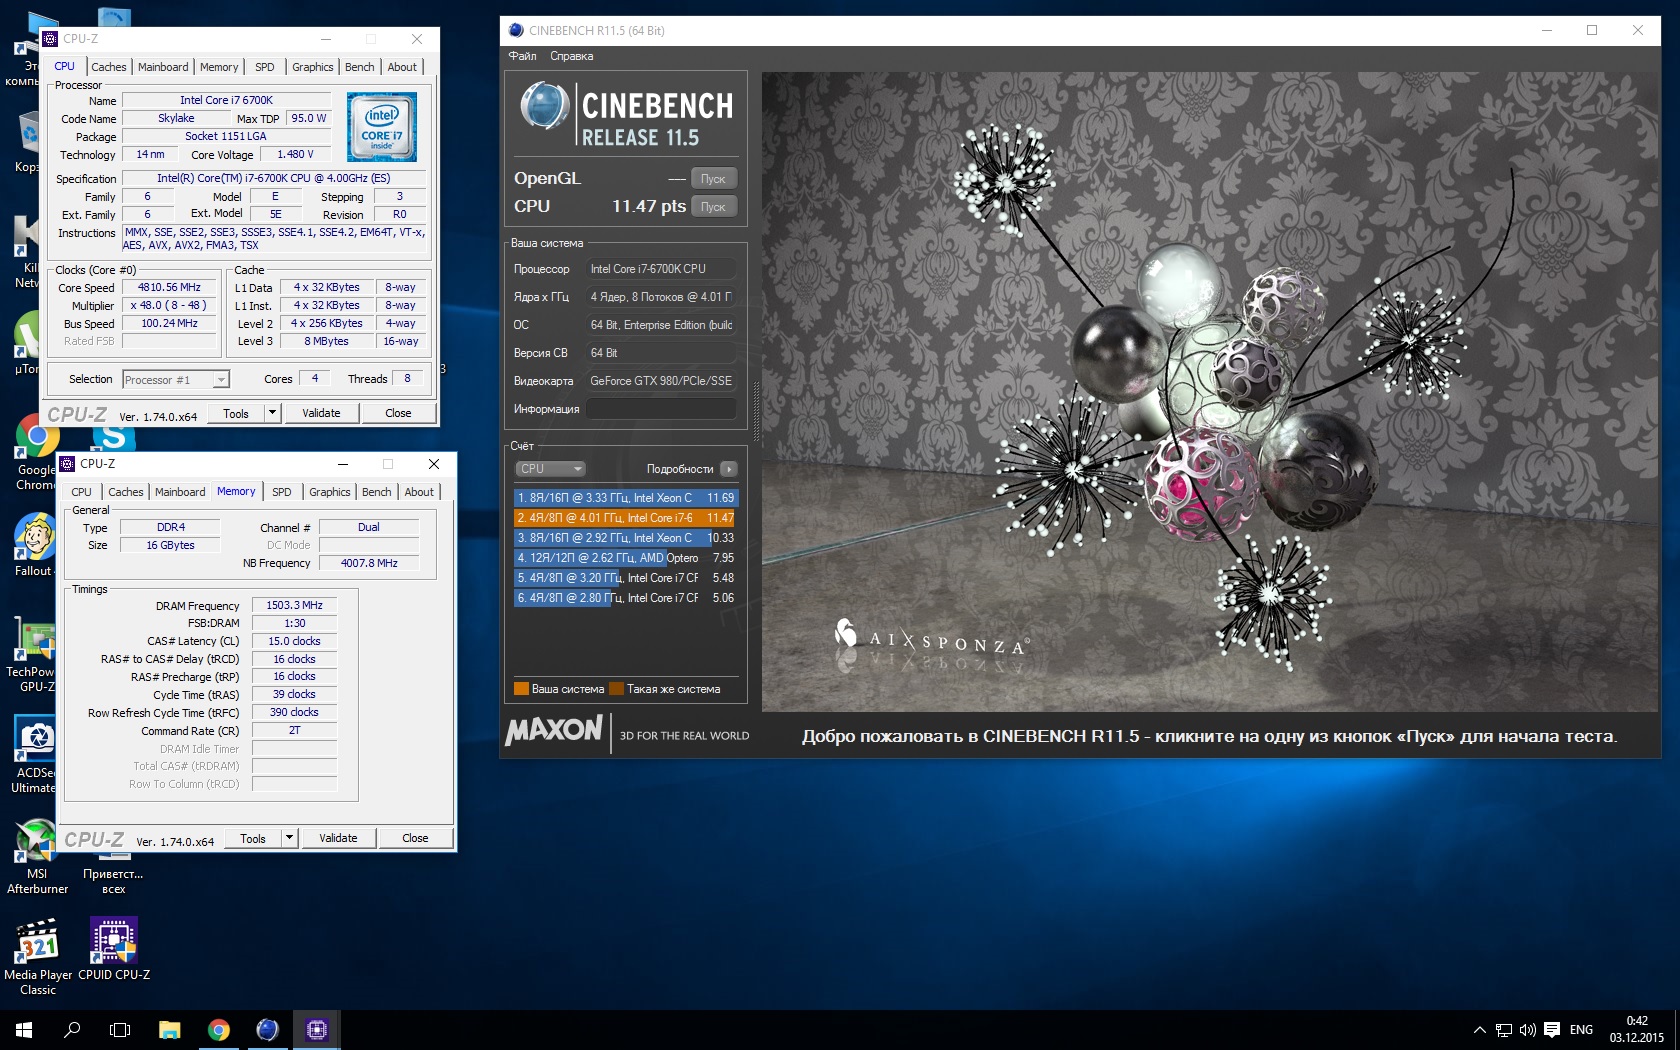Show hidden tray icons
Screen dimensions: 1680x1050
1479,1029
